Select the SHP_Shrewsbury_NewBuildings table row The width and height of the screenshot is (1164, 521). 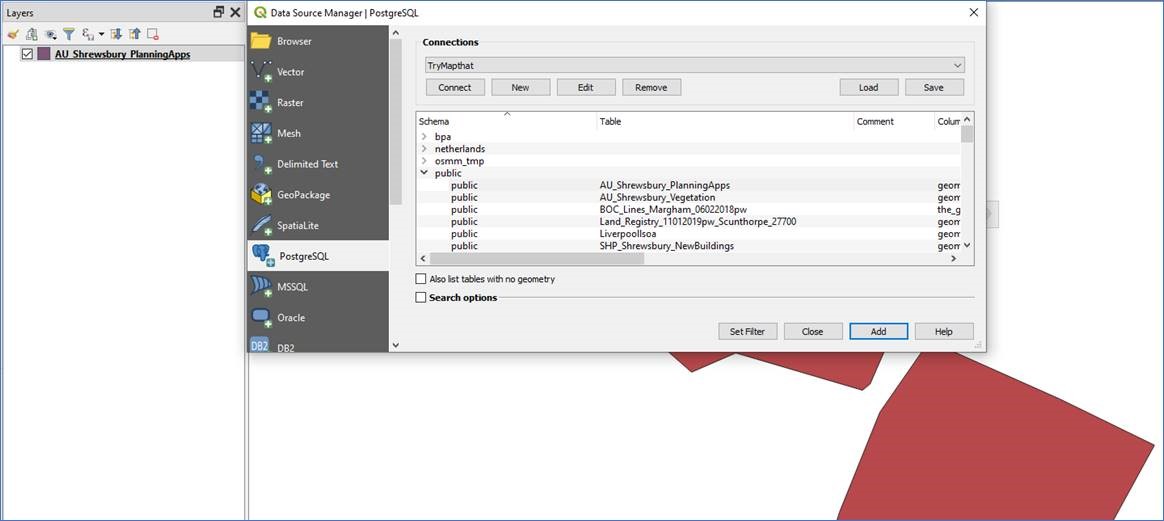pos(688,246)
